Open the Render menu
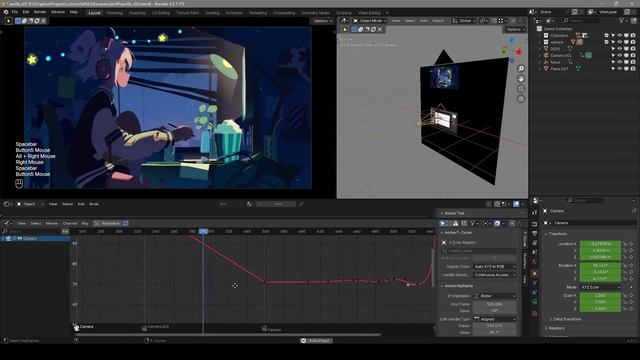640x360 pixels. coord(40,12)
